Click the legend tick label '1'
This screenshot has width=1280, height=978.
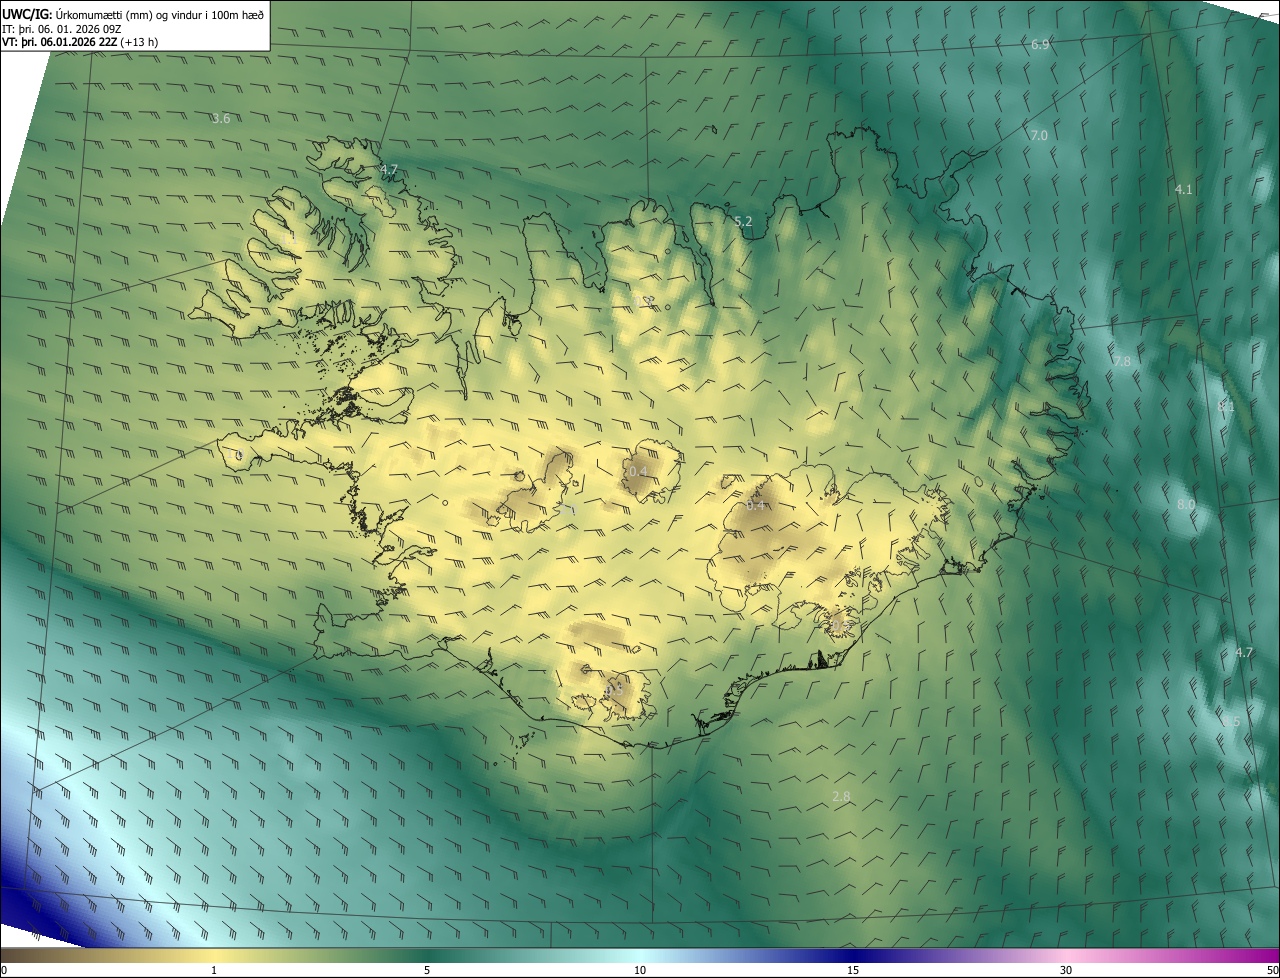pos(214,970)
